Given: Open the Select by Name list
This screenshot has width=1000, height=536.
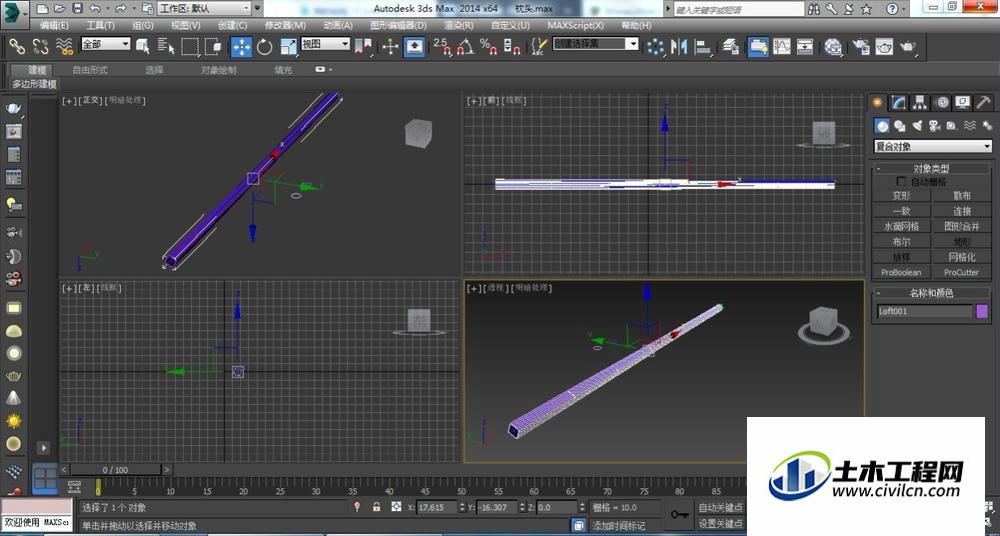Looking at the screenshot, I should [166, 46].
